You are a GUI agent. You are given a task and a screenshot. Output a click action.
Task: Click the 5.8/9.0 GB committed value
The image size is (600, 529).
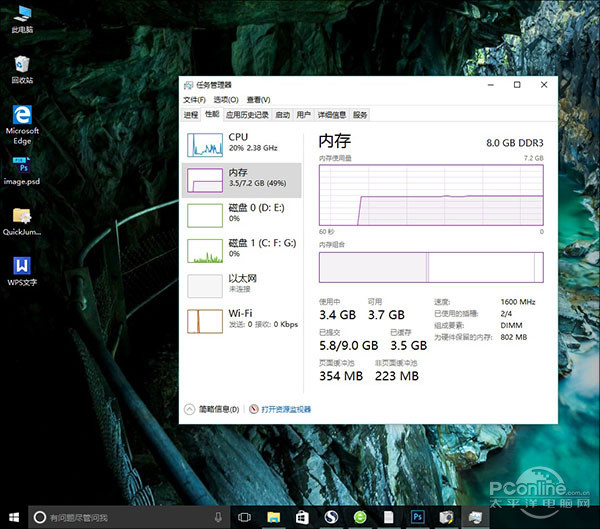coord(349,346)
